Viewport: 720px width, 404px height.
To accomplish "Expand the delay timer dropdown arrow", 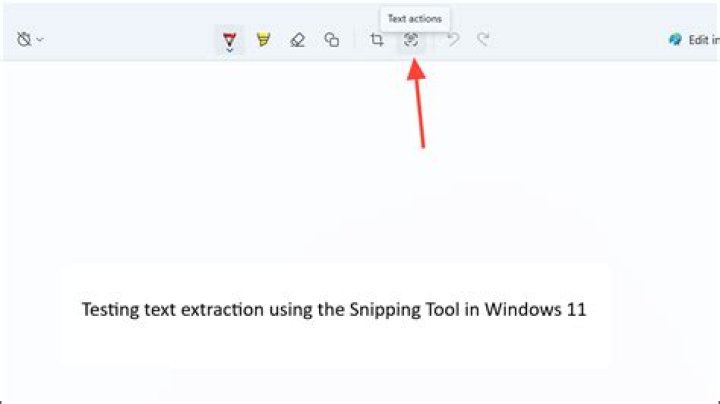I will click(x=40, y=40).
